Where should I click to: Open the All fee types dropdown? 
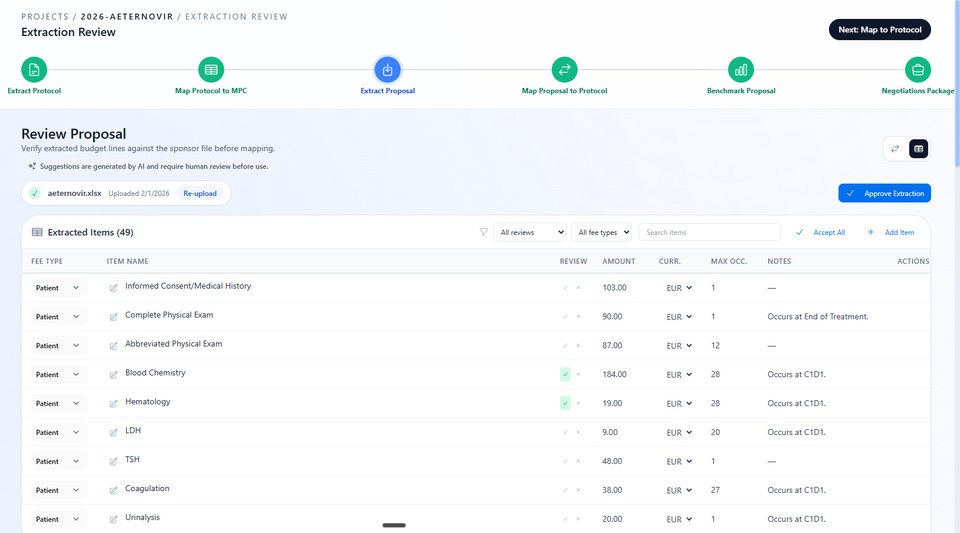click(x=602, y=233)
